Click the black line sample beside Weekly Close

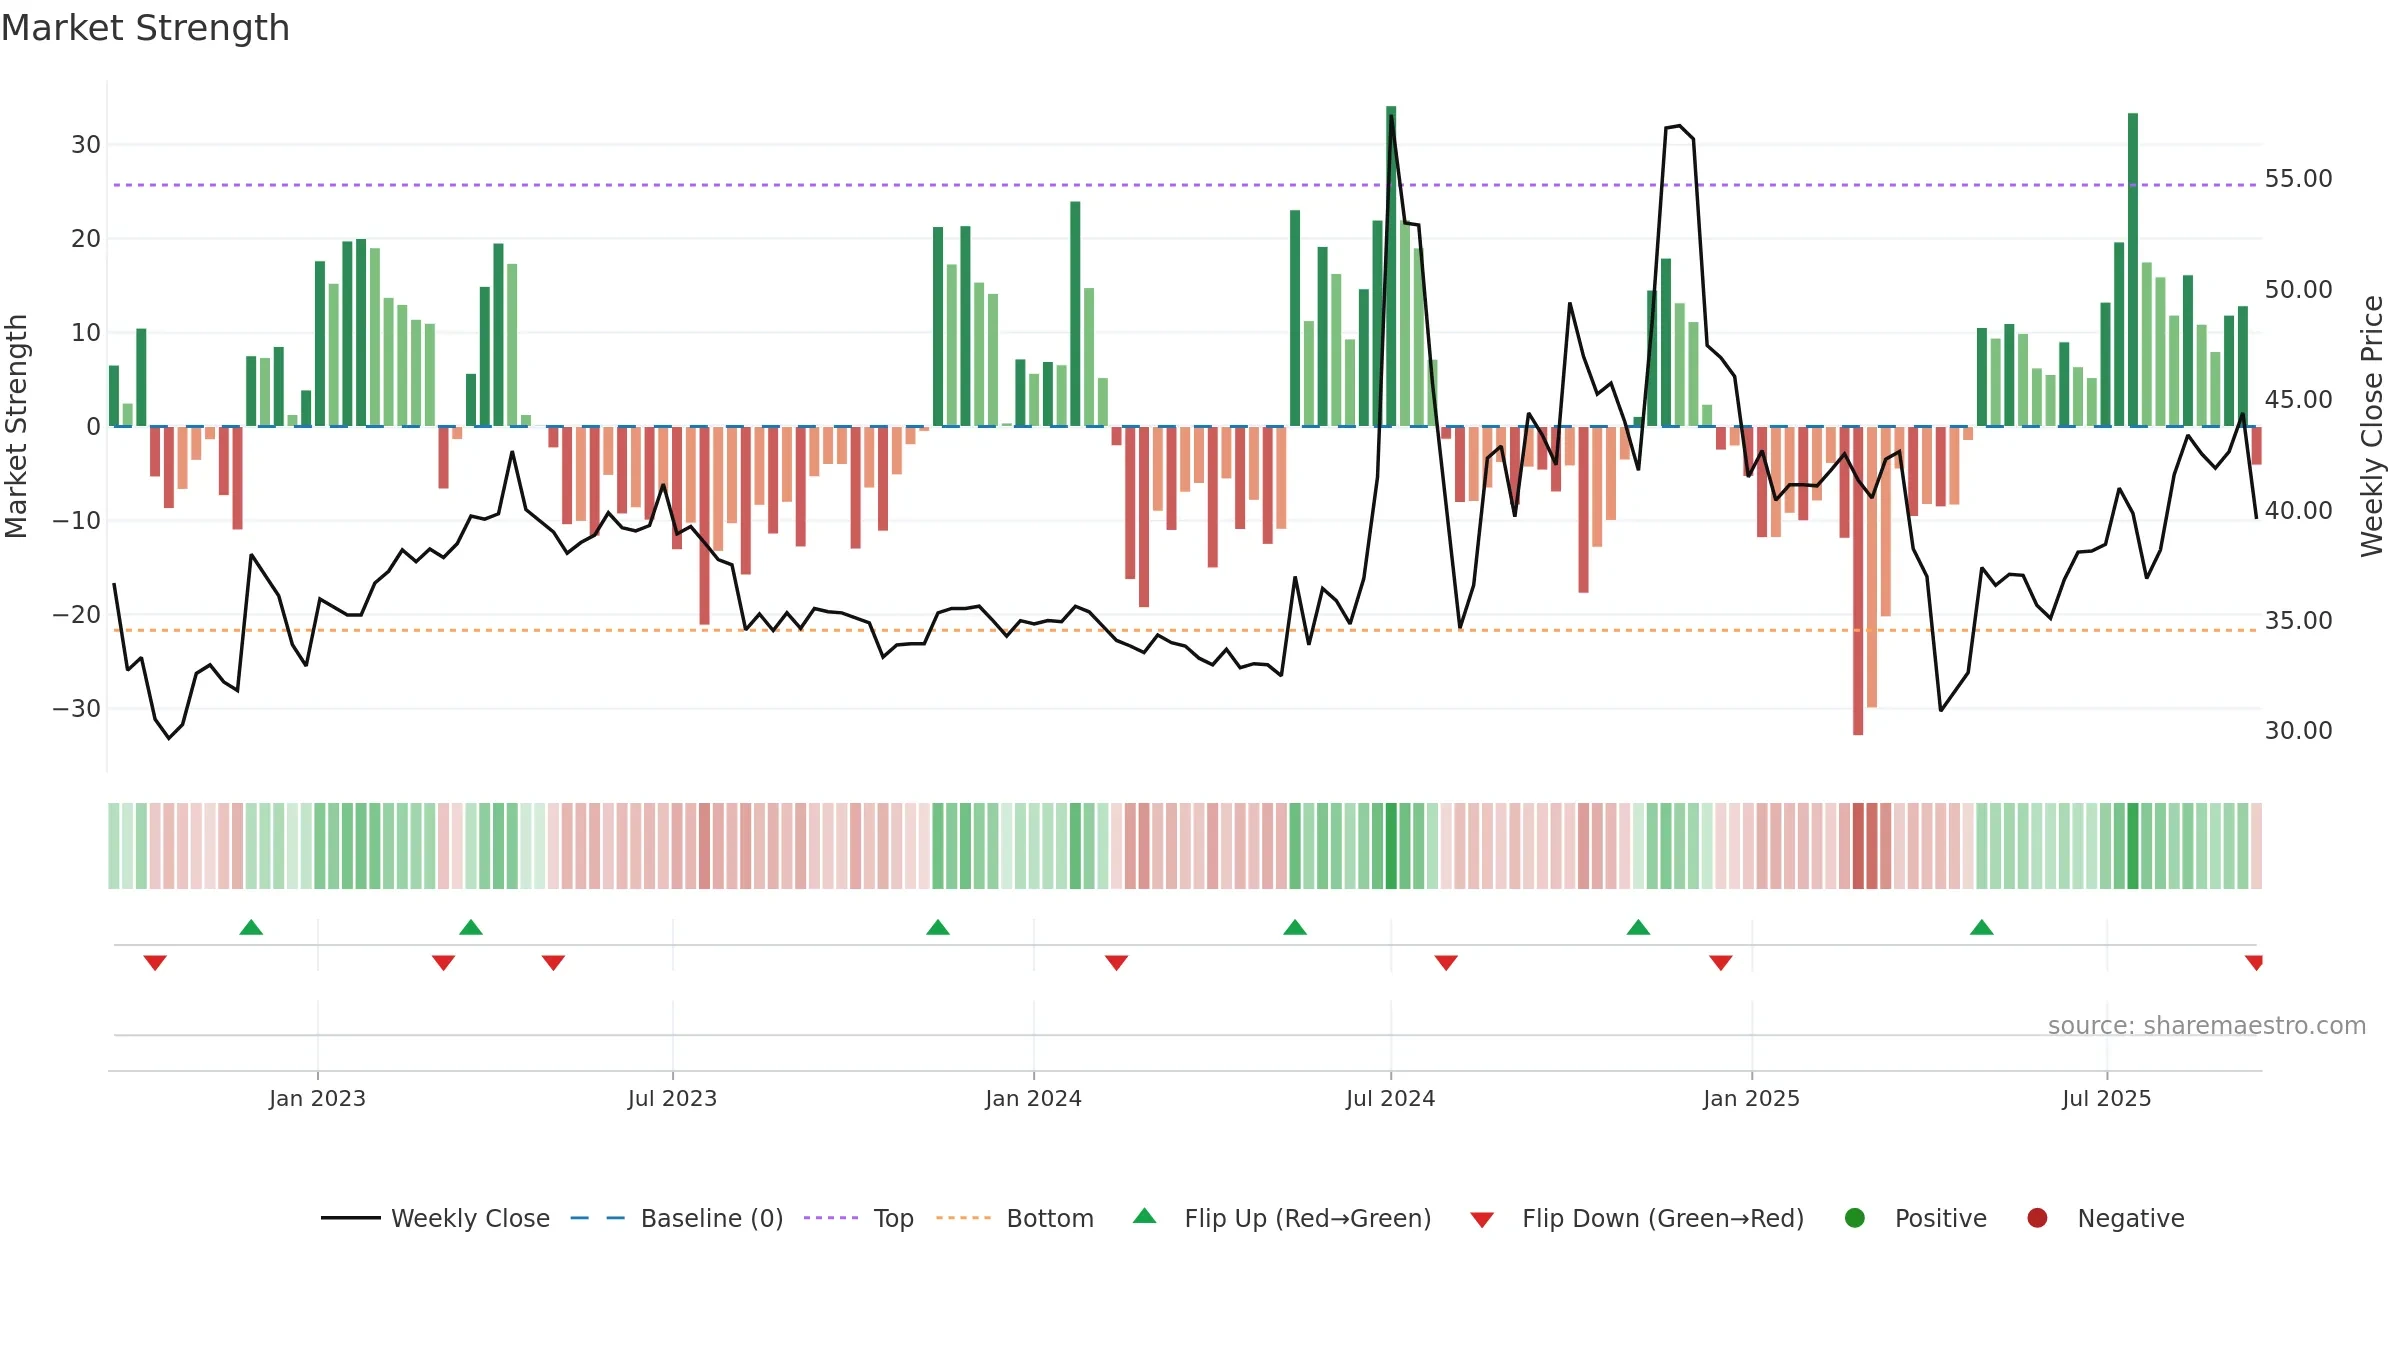(351, 1218)
